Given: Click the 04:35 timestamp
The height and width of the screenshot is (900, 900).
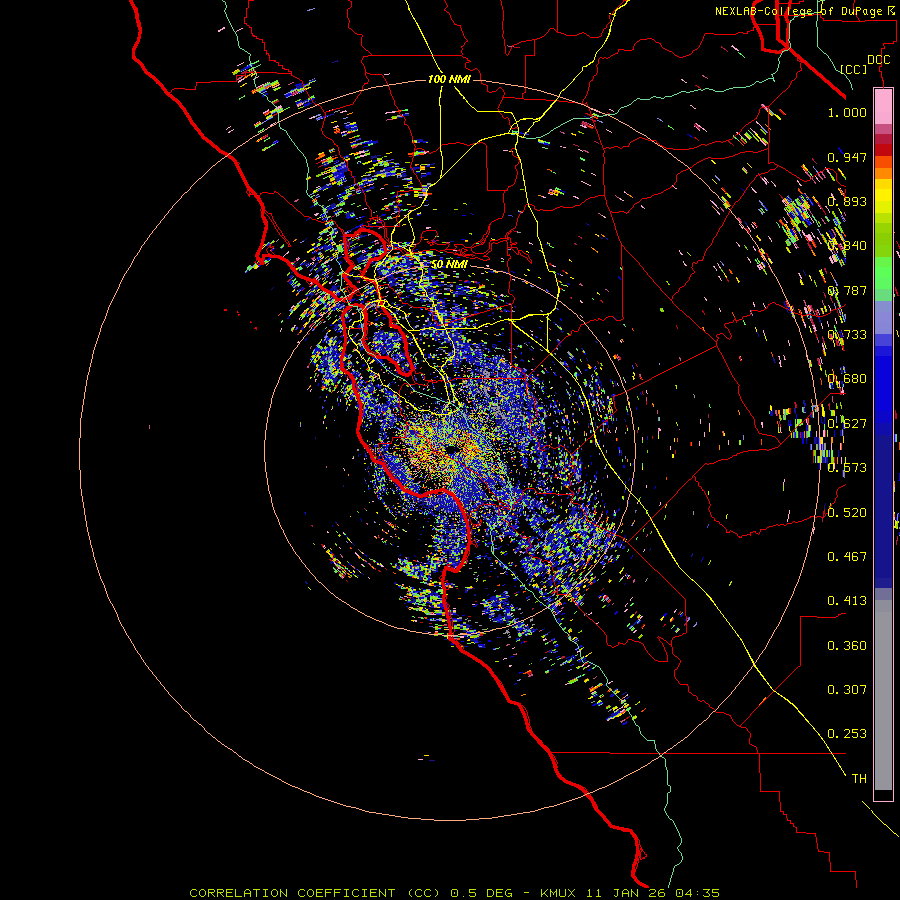Looking at the screenshot, I should [698, 893].
